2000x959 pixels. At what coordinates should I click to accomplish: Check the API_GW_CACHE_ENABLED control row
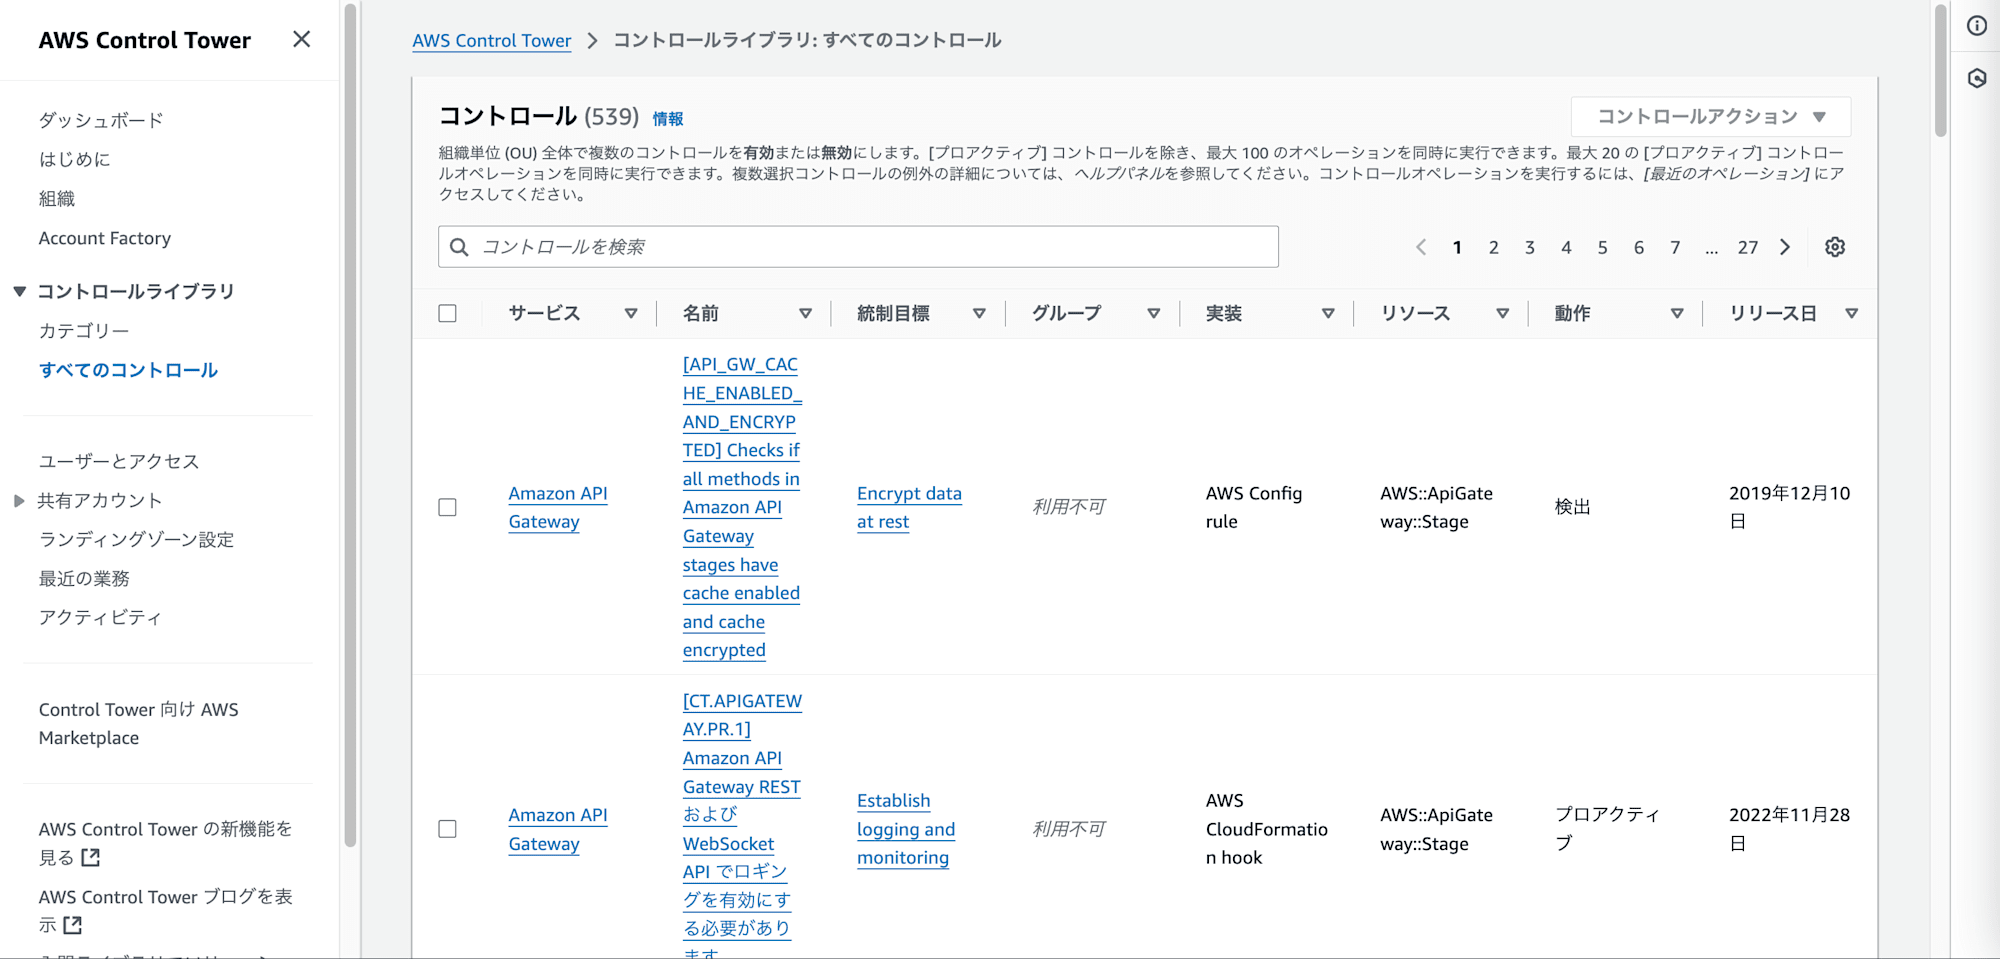tap(448, 507)
